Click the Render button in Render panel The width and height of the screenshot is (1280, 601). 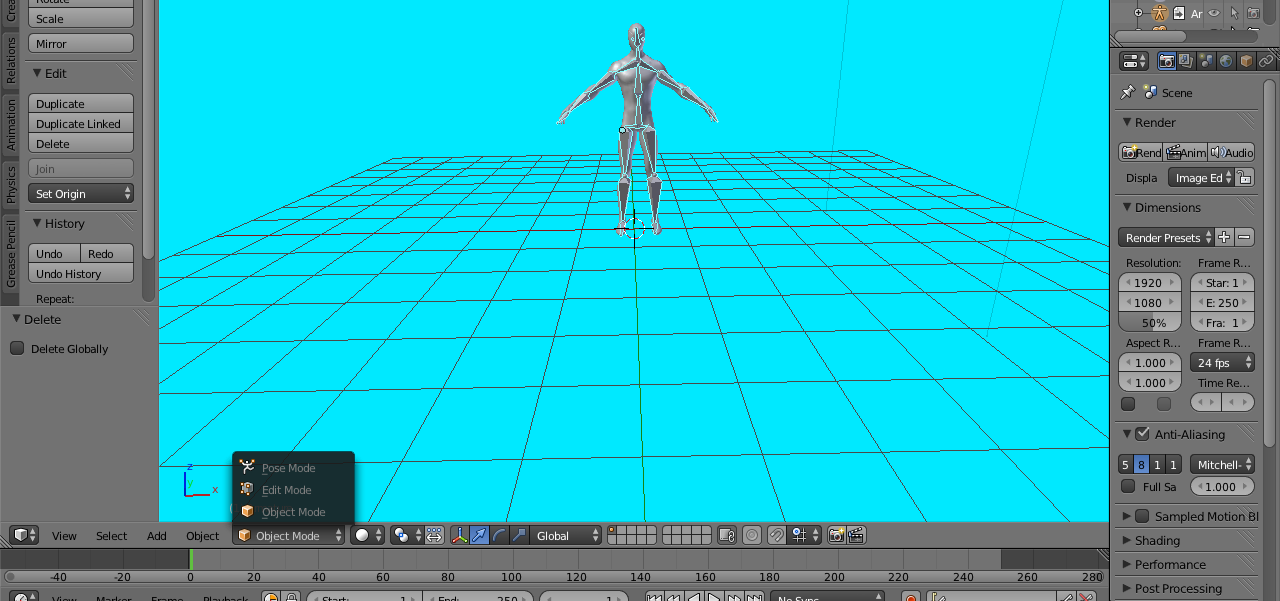(1140, 152)
